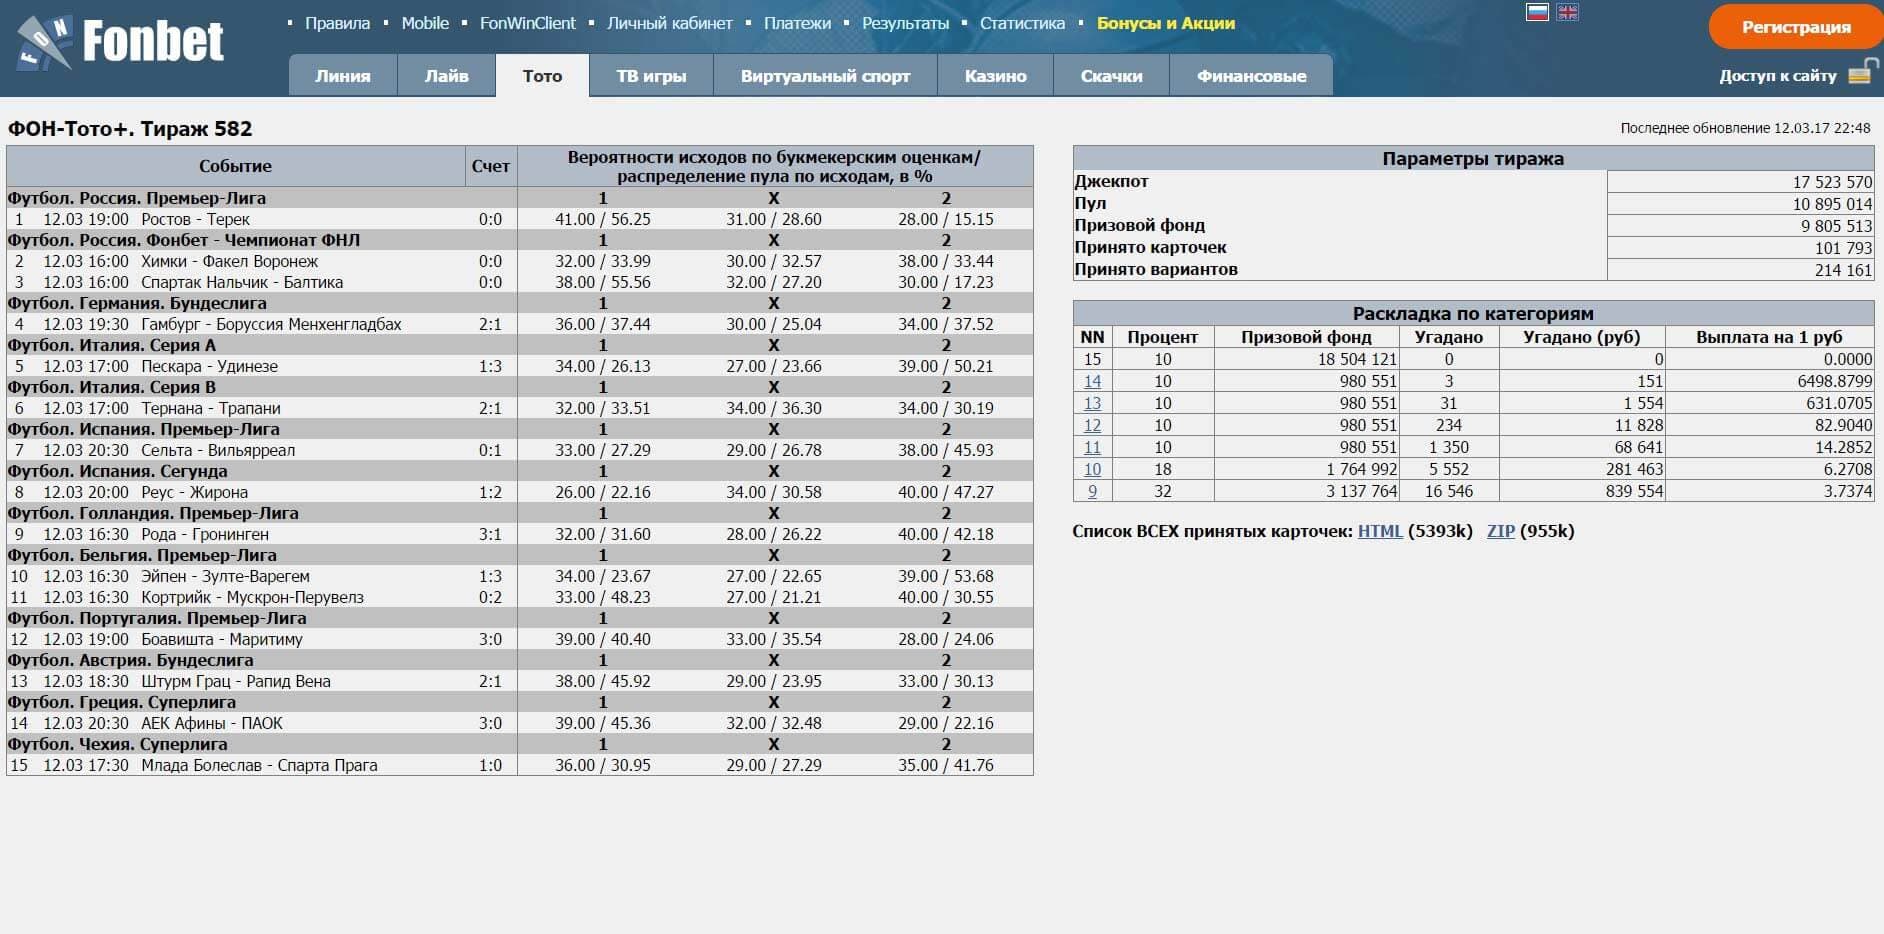Click the Штурм Грац - Рапид Вена row
This screenshot has width=1884, height=934.
(520, 681)
